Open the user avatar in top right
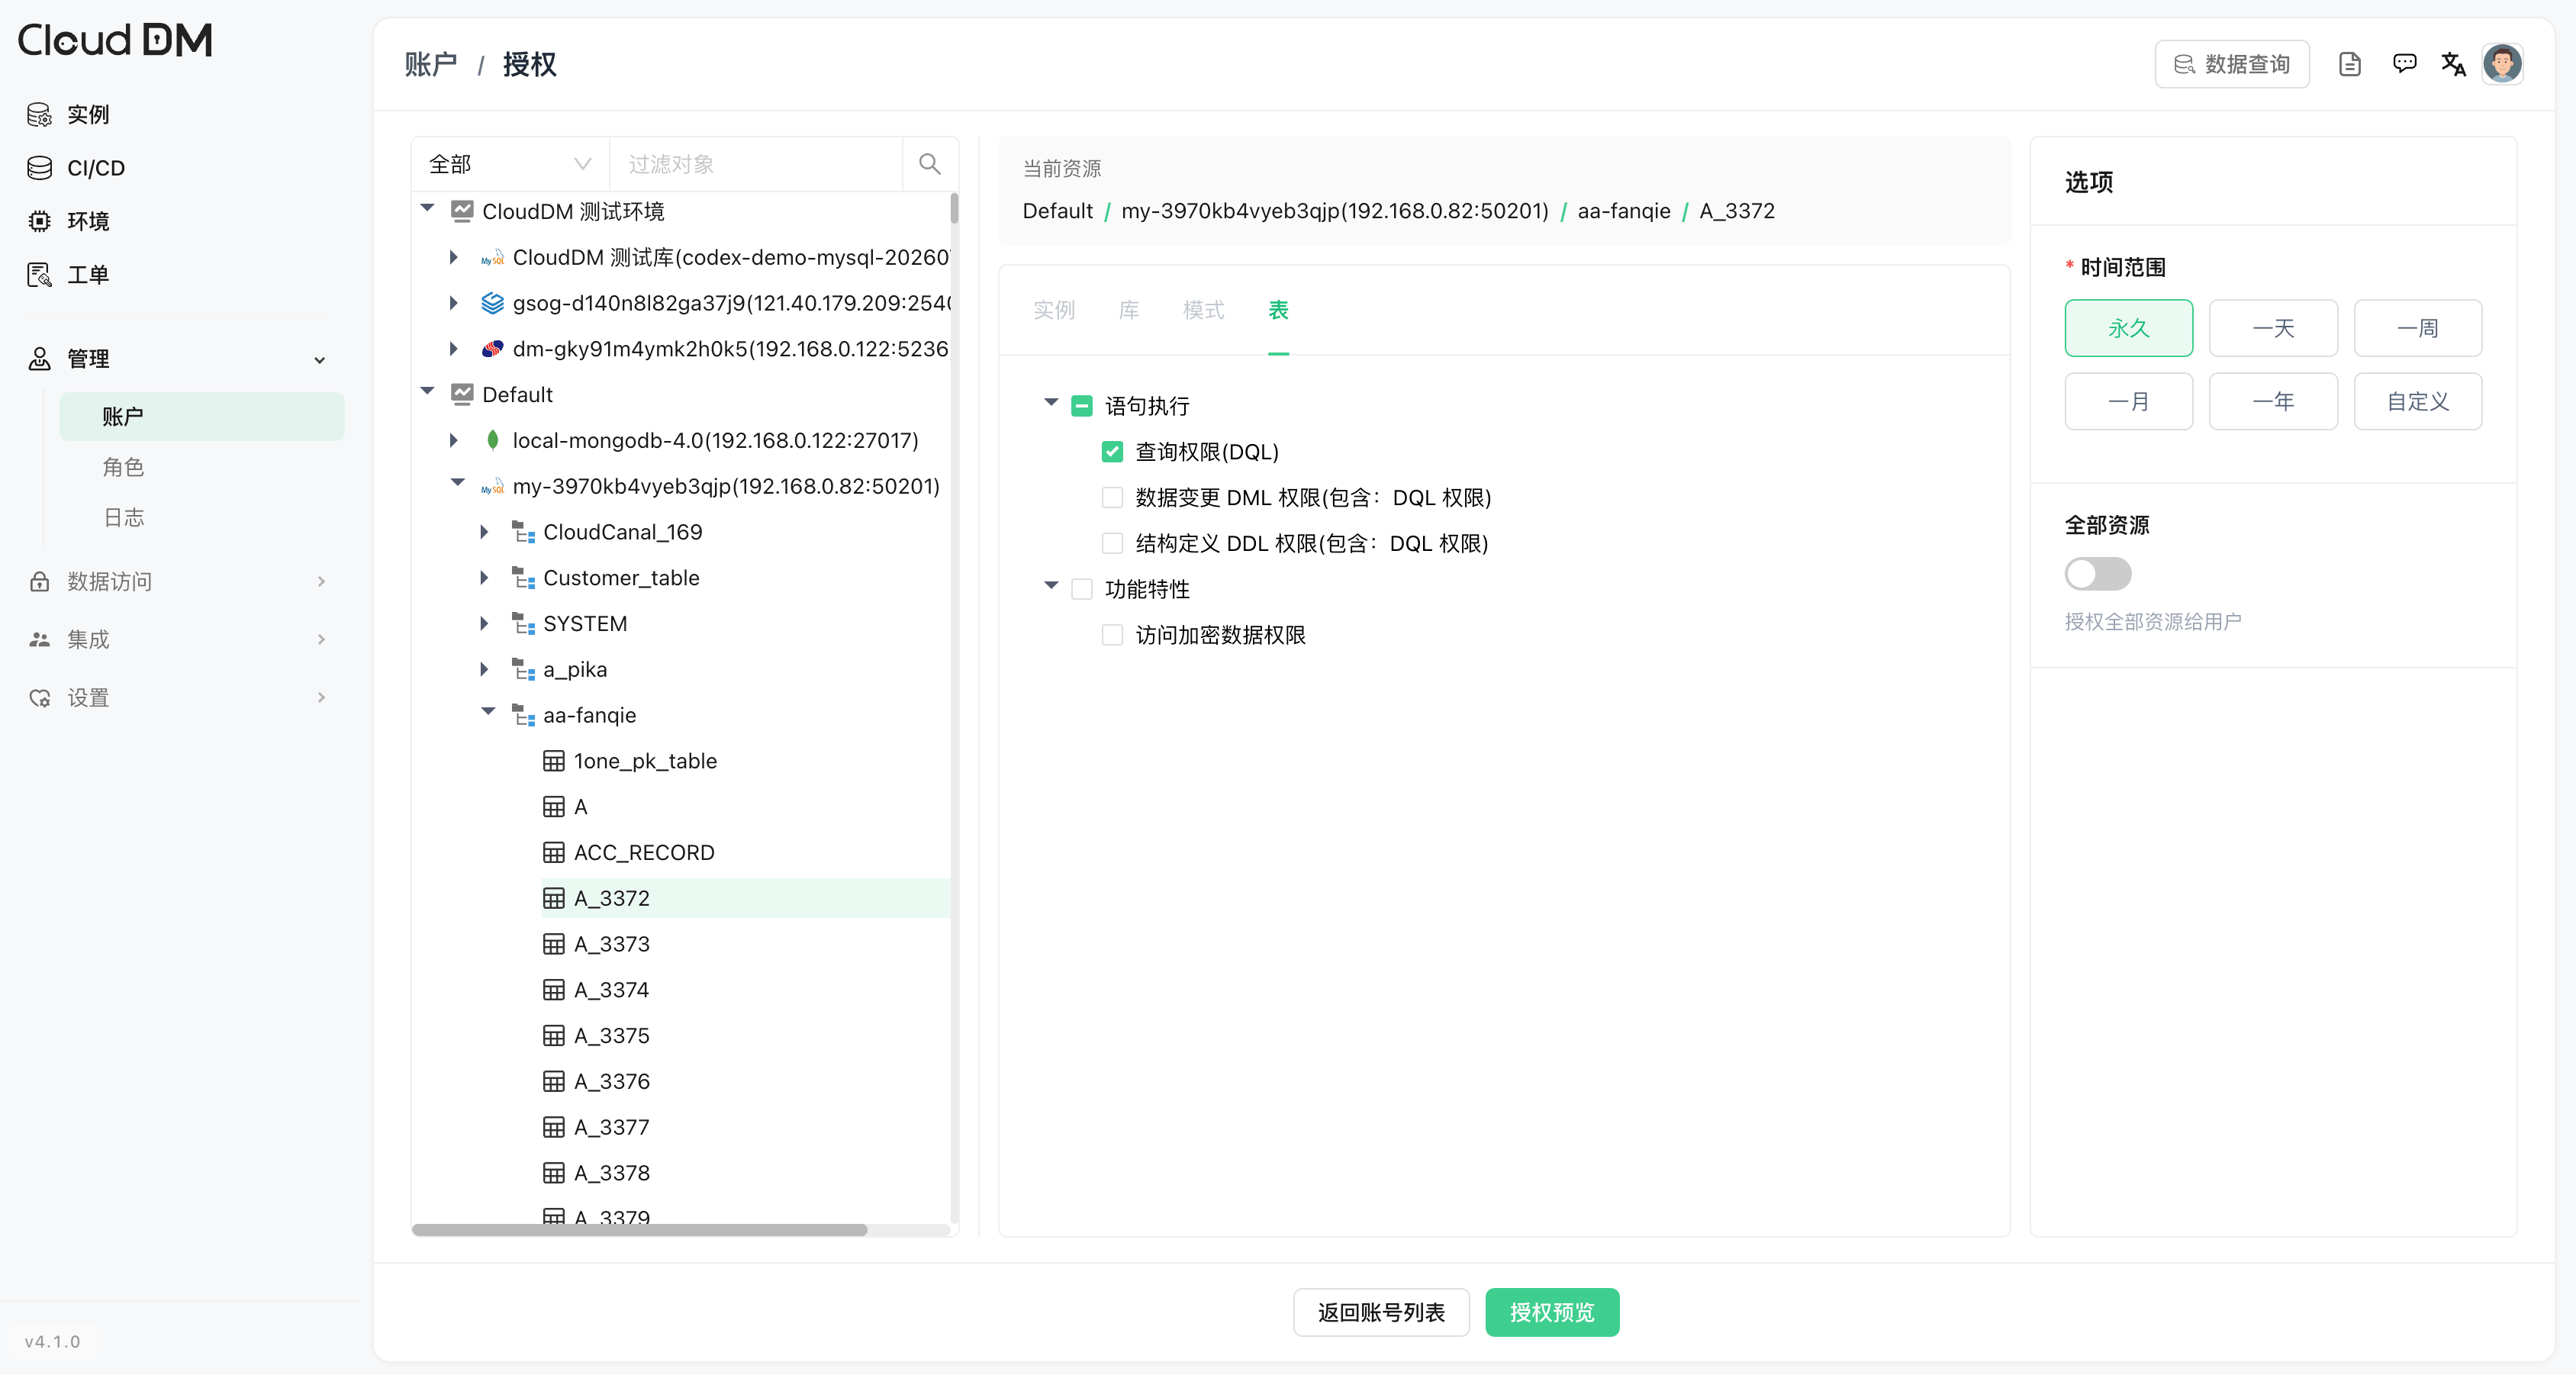Image resolution: width=2576 pixels, height=1375 pixels. pyautogui.click(x=2502, y=65)
